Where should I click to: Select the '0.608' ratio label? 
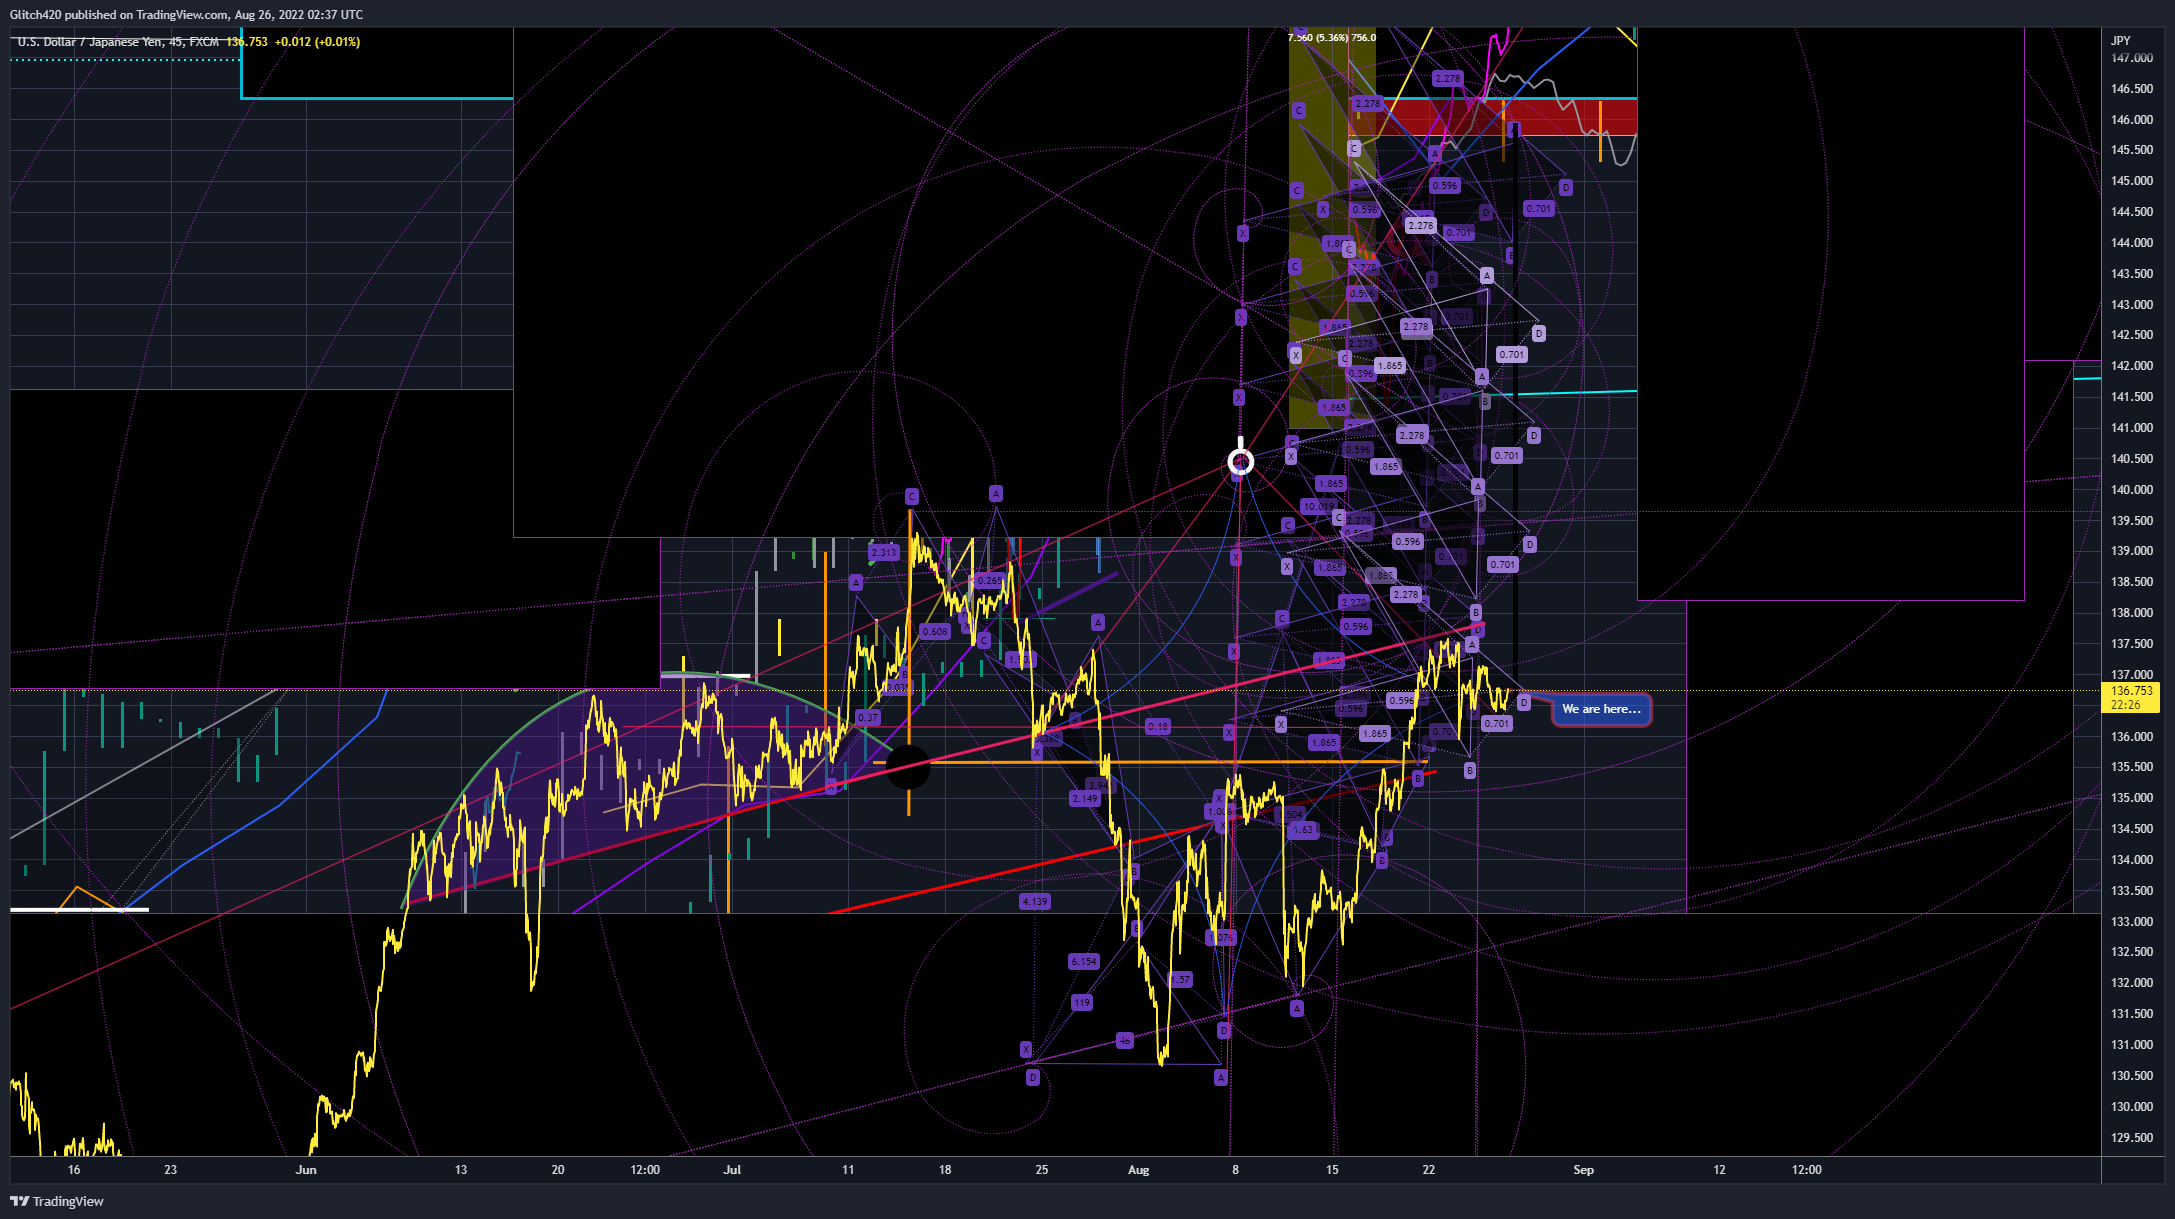click(935, 632)
